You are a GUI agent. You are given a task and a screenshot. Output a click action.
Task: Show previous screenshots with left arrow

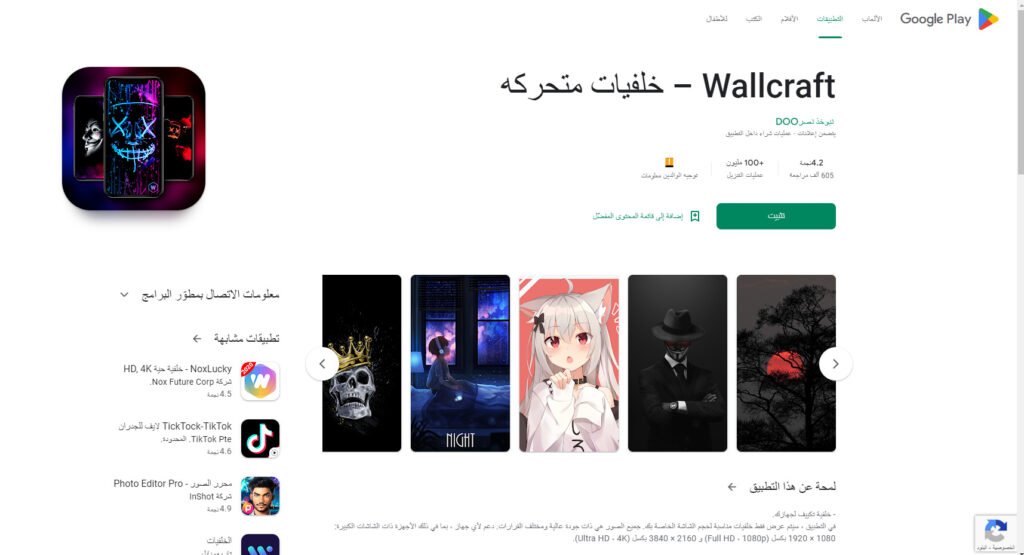click(323, 364)
